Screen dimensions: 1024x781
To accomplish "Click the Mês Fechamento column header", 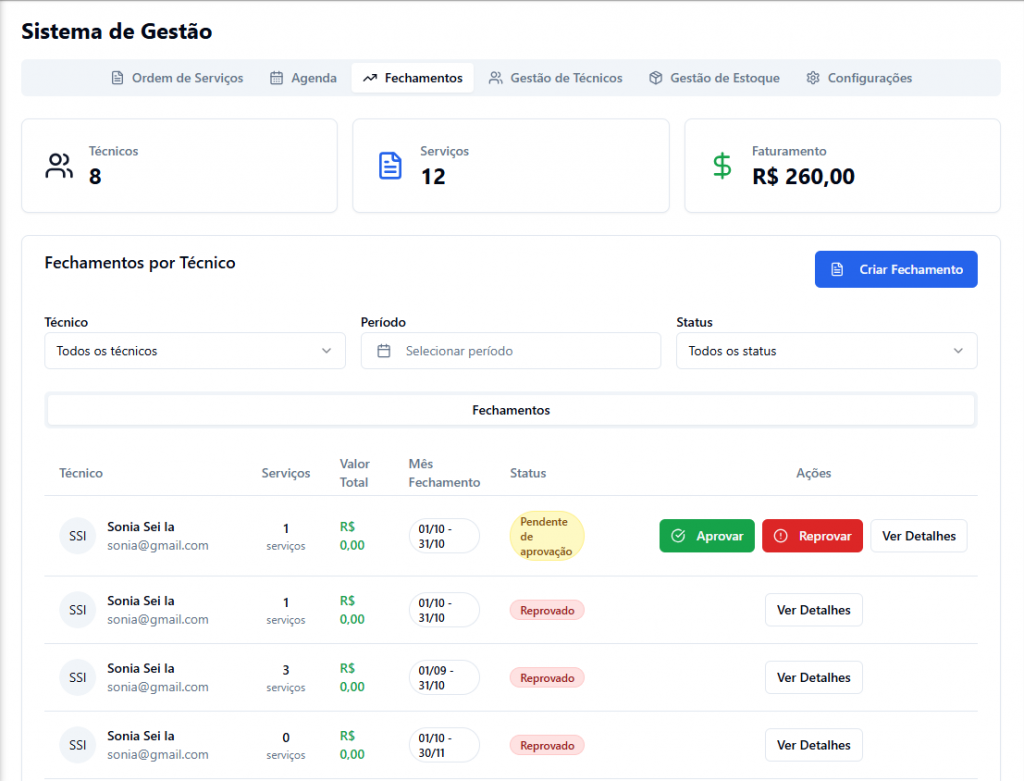I will tap(444, 473).
